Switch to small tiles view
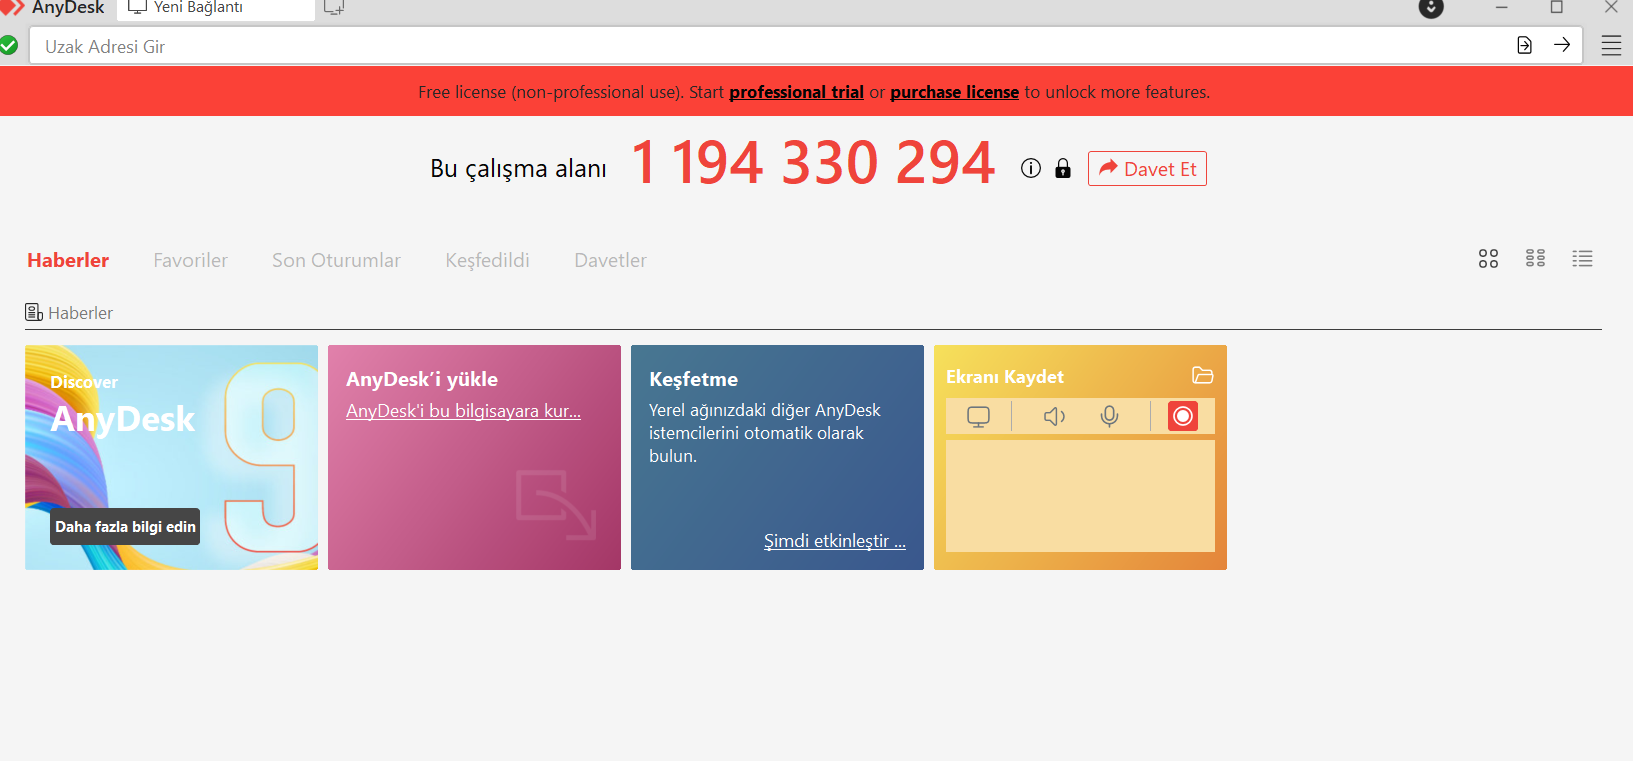1633x761 pixels. pyautogui.click(x=1535, y=259)
